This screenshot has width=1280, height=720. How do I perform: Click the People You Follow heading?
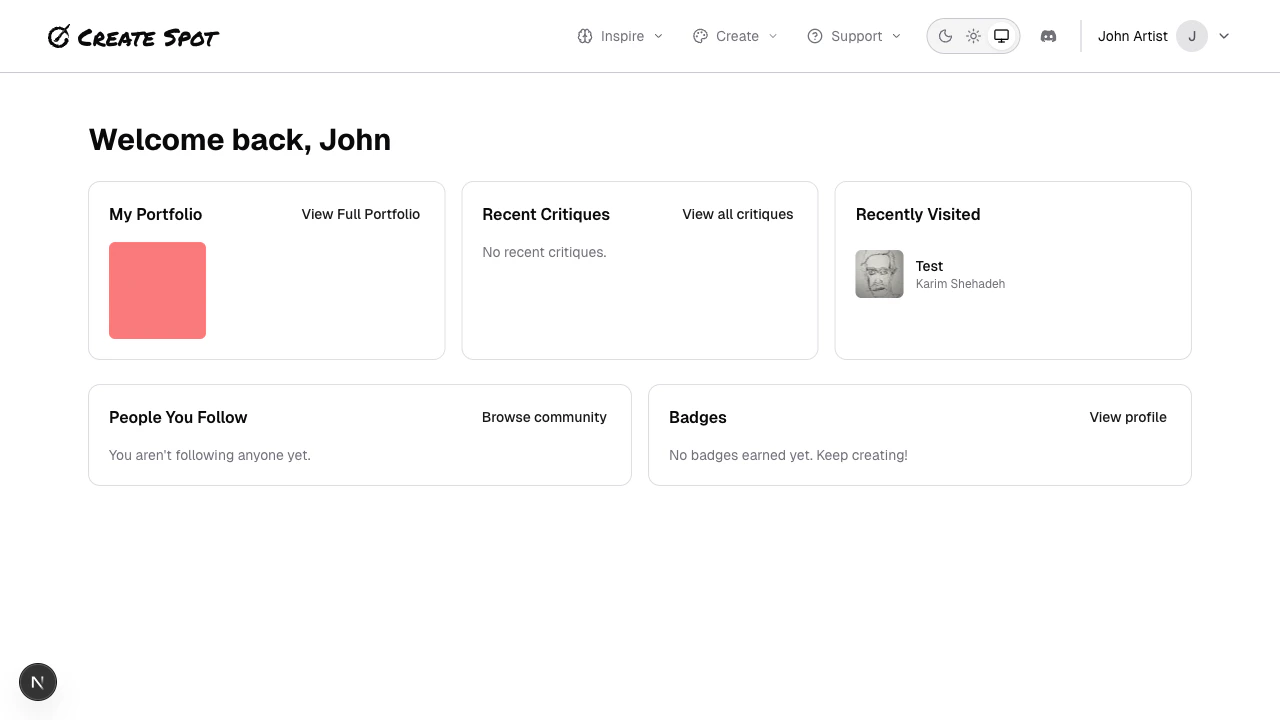(178, 417)
